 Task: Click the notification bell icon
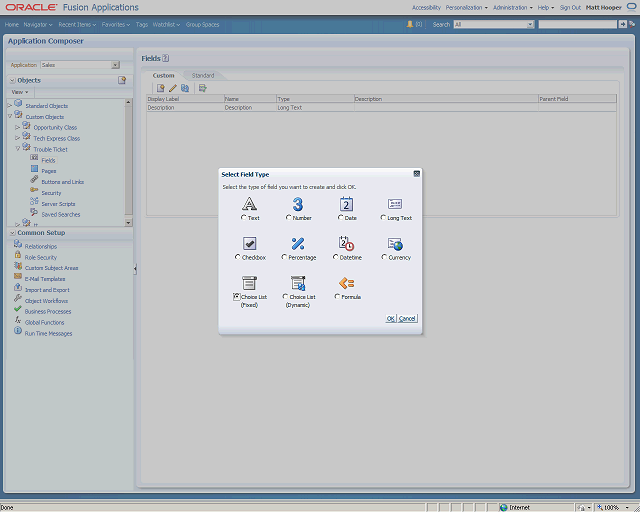tap(410, 24)
